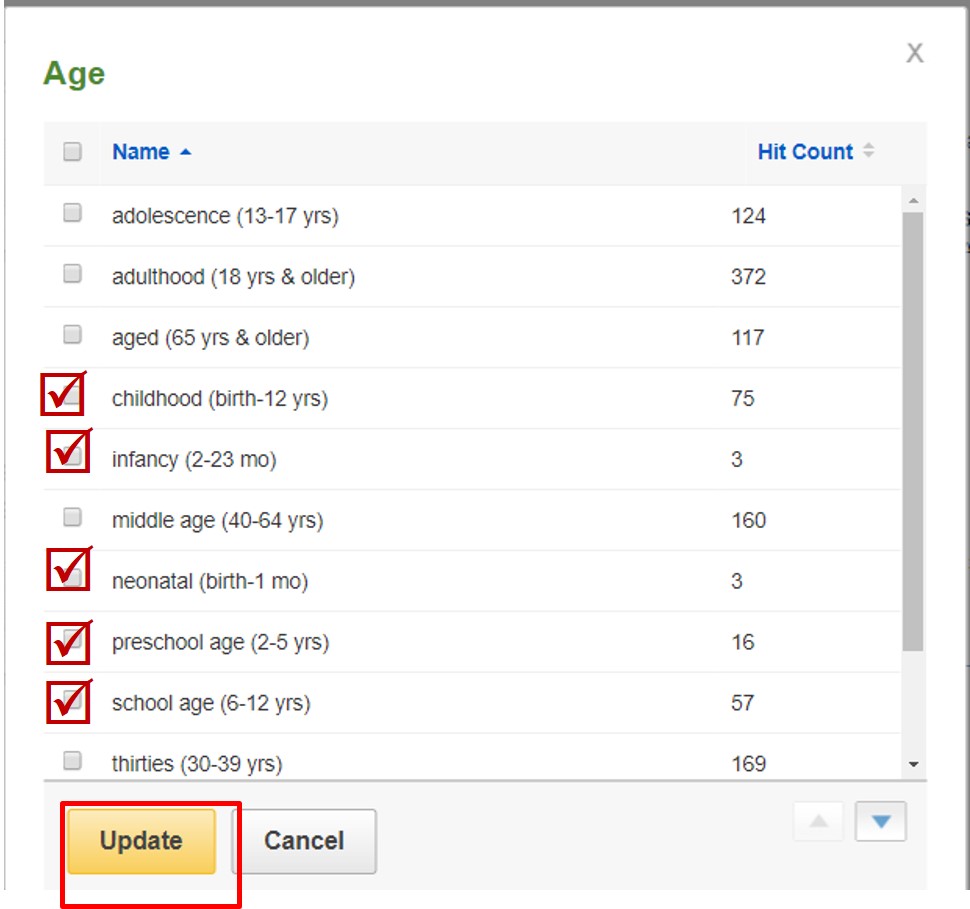
Task: Check the adolescence (13-17 yrs) checkbox
Action: click(72, 212)
